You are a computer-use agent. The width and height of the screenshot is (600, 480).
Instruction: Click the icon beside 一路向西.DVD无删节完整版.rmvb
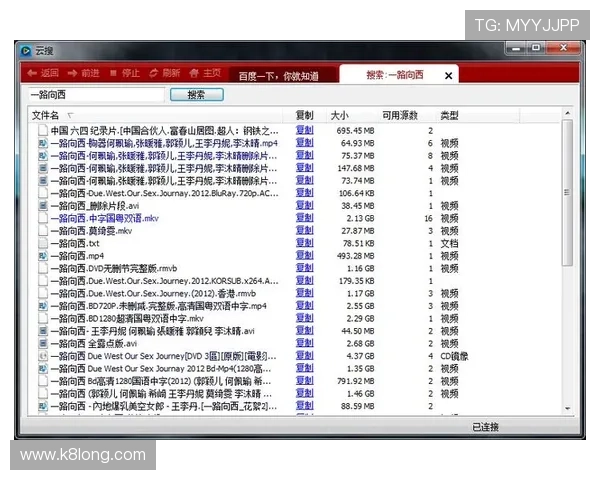(x=43, y=268)
